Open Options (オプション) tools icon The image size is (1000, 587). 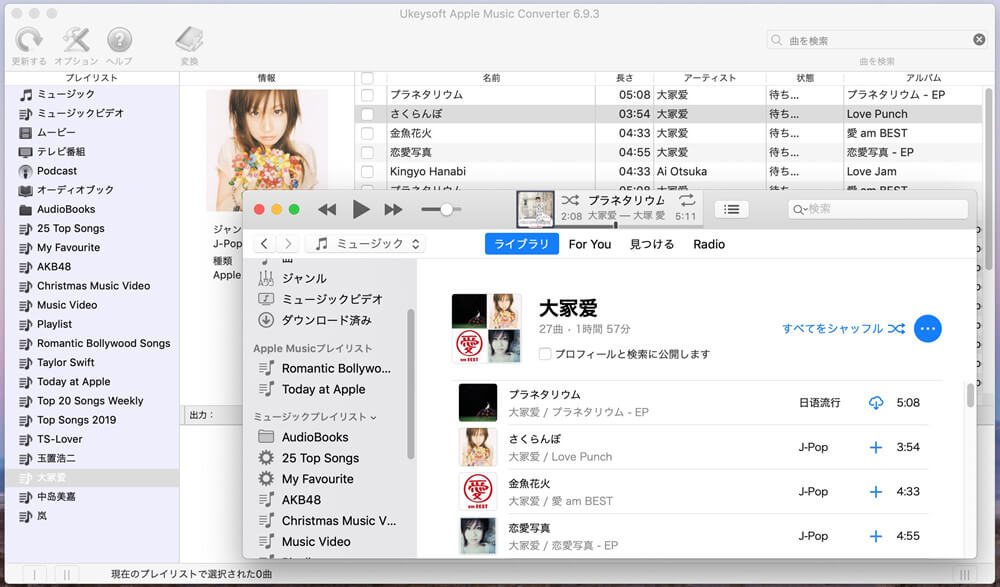(x=76, y=40)
